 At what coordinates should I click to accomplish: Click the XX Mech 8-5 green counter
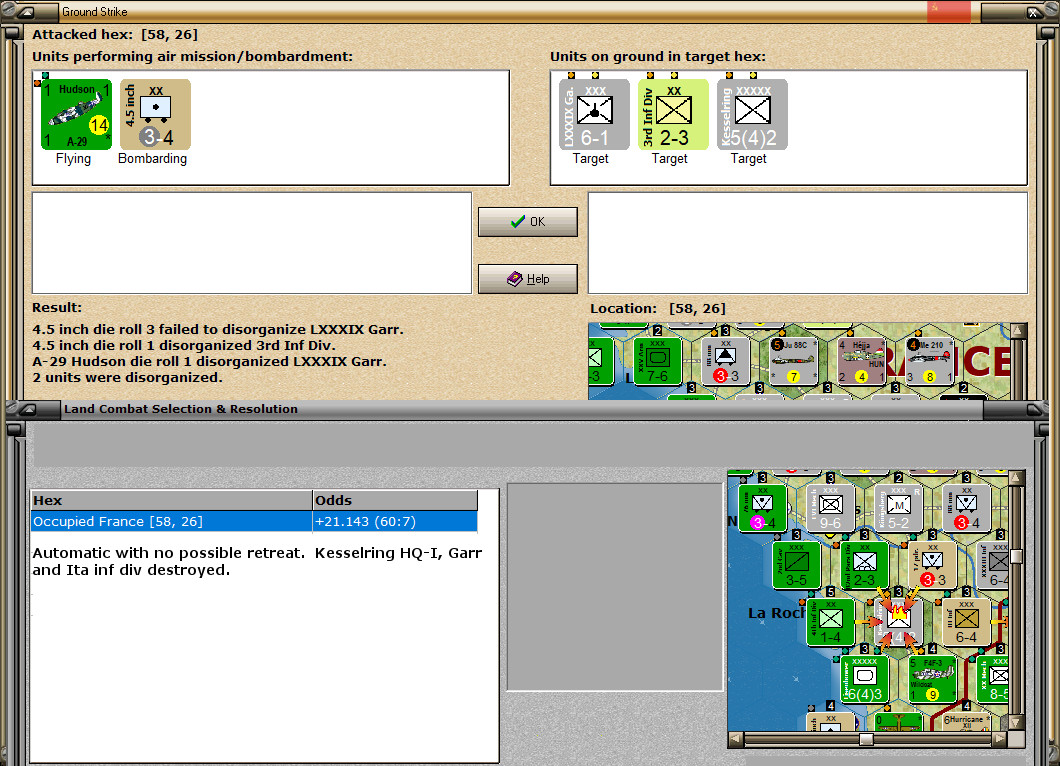pos(992,679)
